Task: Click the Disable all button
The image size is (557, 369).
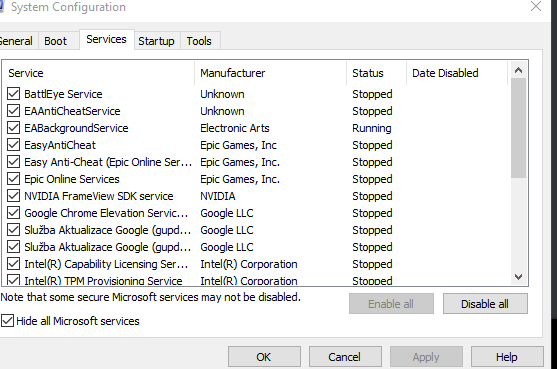Action: (x=485, y=304)
